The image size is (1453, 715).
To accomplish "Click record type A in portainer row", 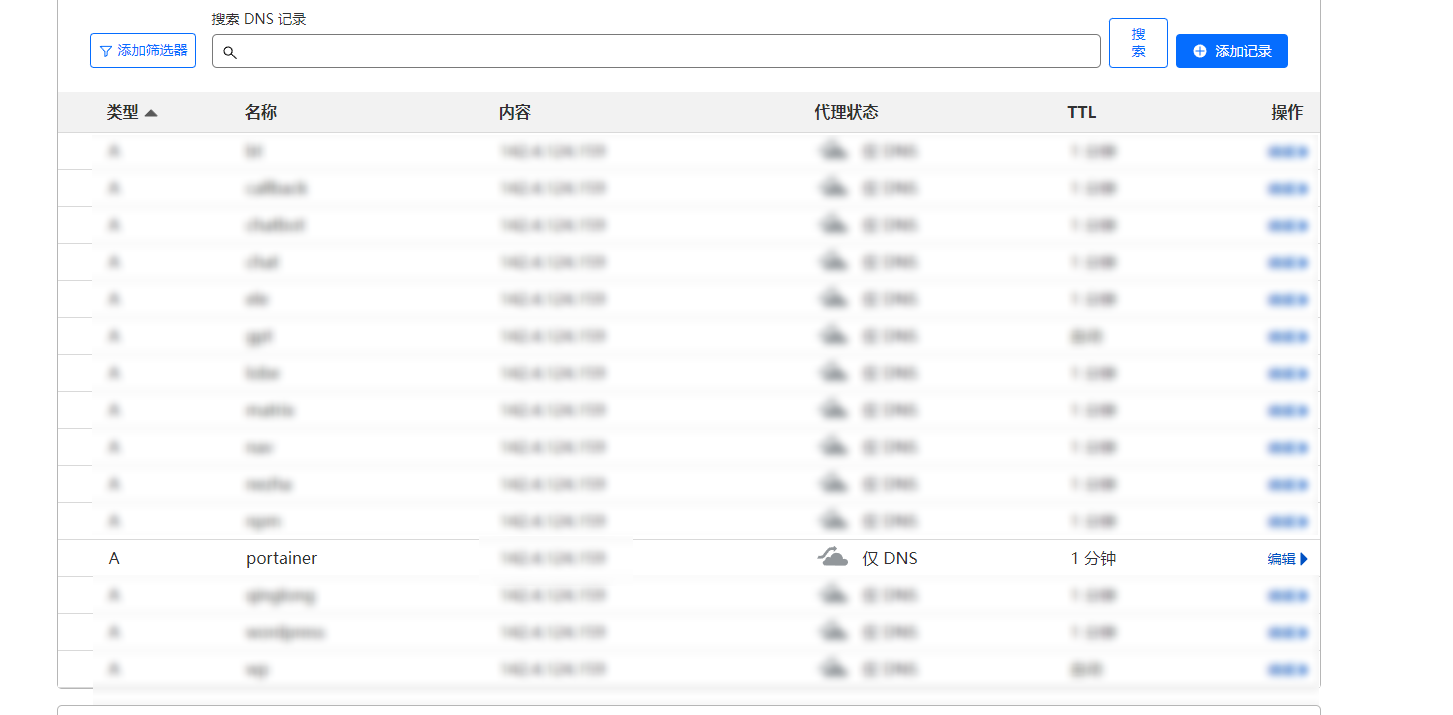I will point(114,559).
